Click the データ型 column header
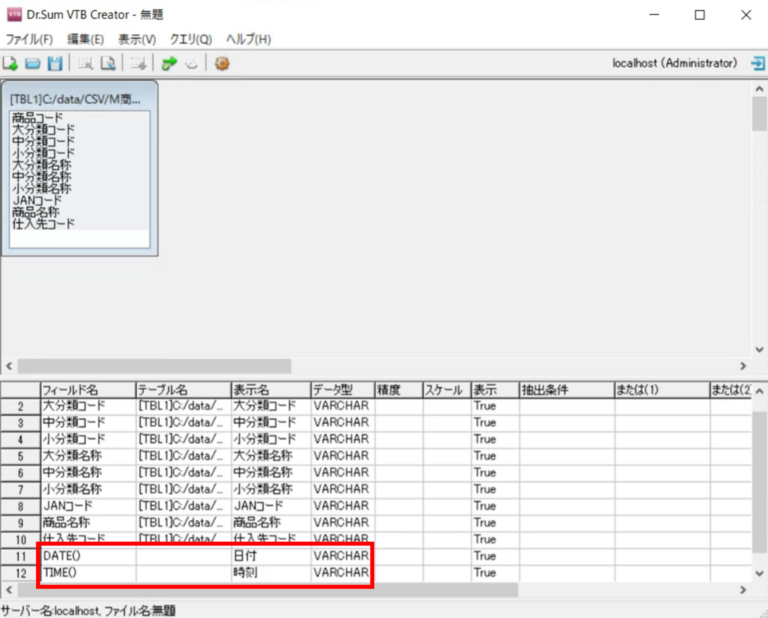The width and height of the screenshot is (768, 618). pos(340,389)
